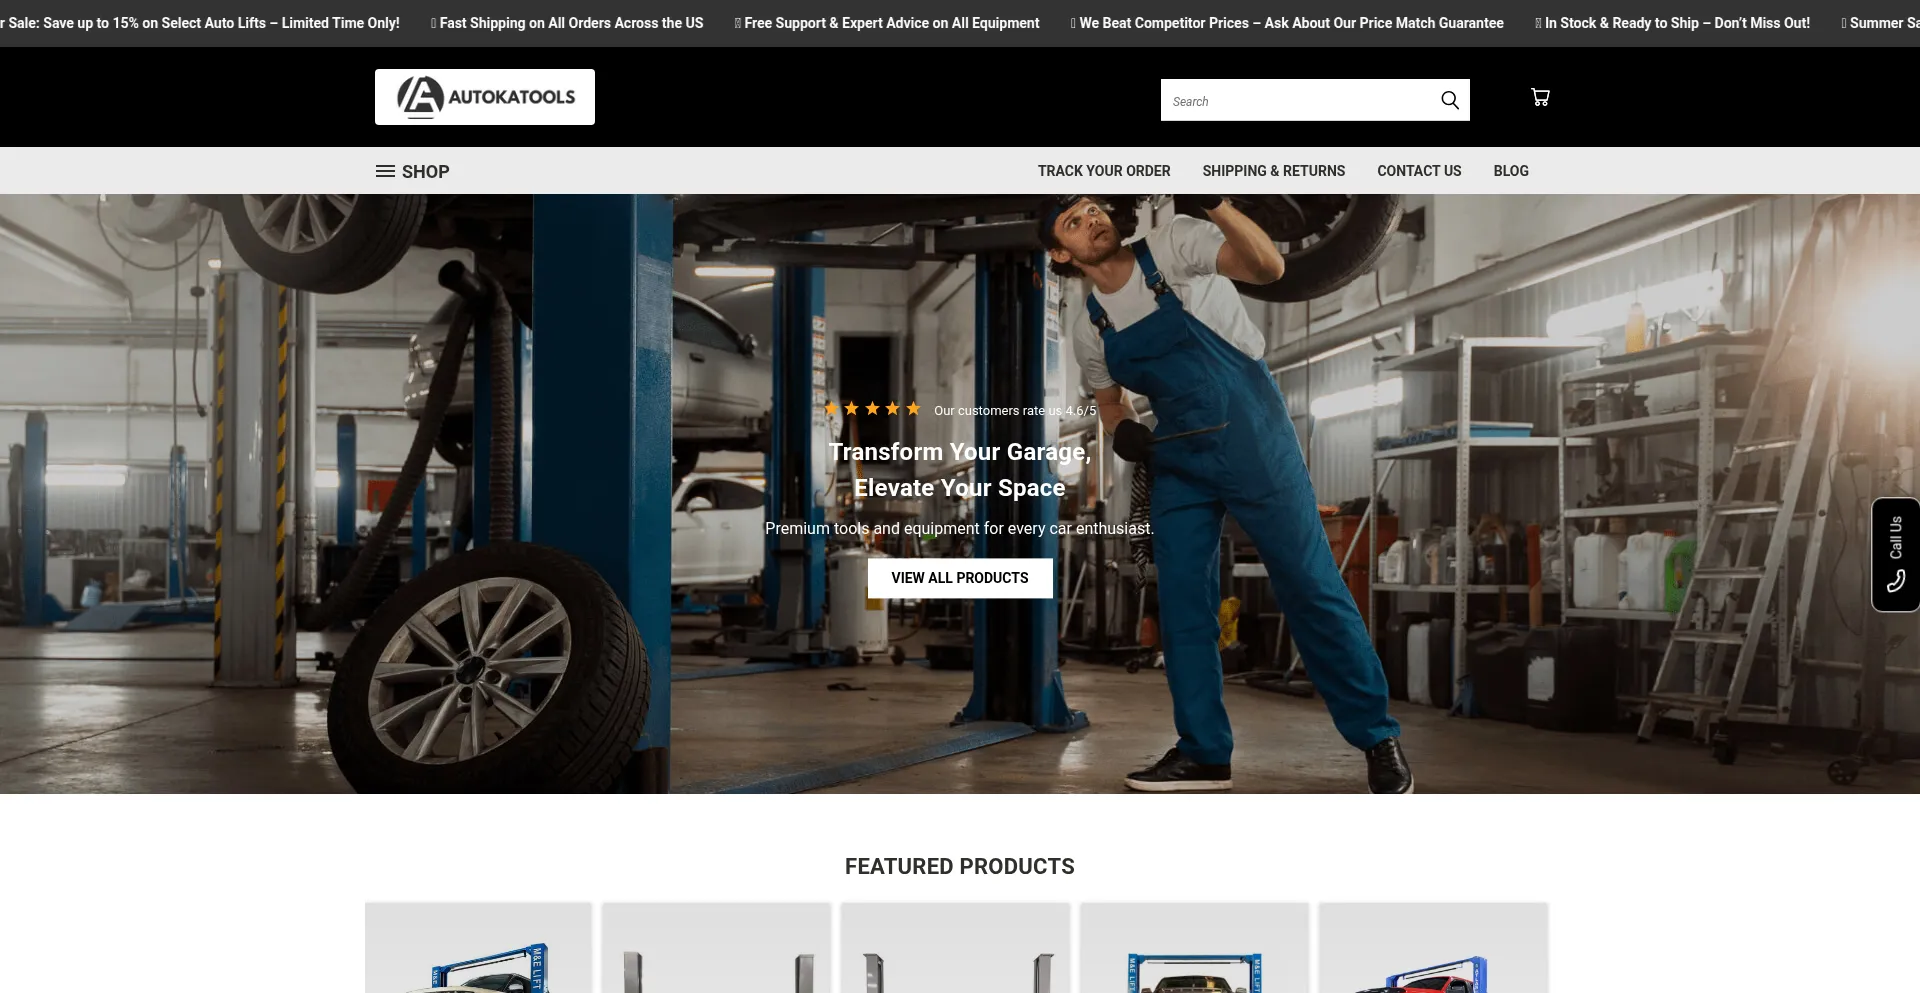Open the second featured product thumbnail
The width and height of the screenshot is (1920, 993).
click(x=716, y=948)
